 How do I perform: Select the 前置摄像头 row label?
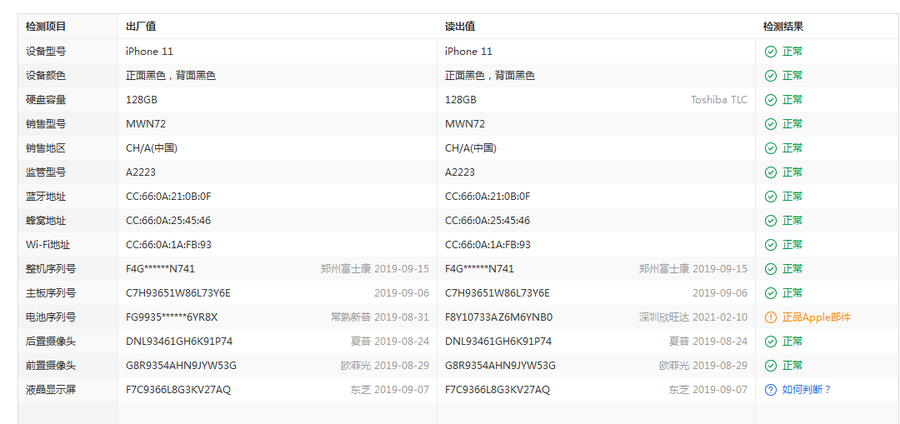(51, 365)
